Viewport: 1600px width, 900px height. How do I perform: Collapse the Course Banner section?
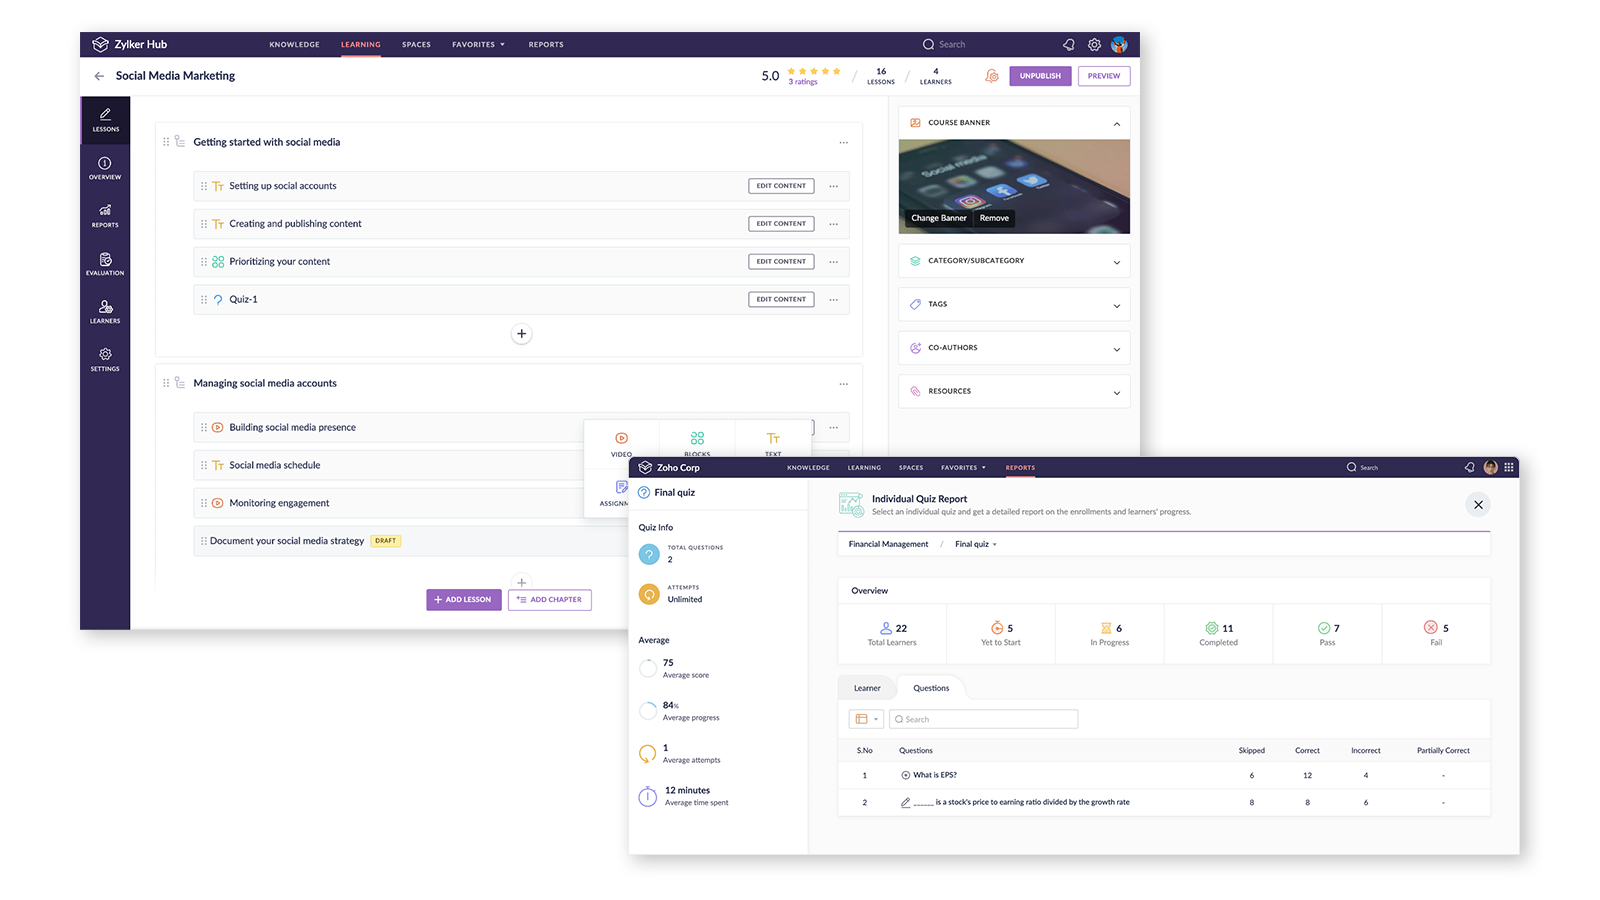[x=1117, y=122]
